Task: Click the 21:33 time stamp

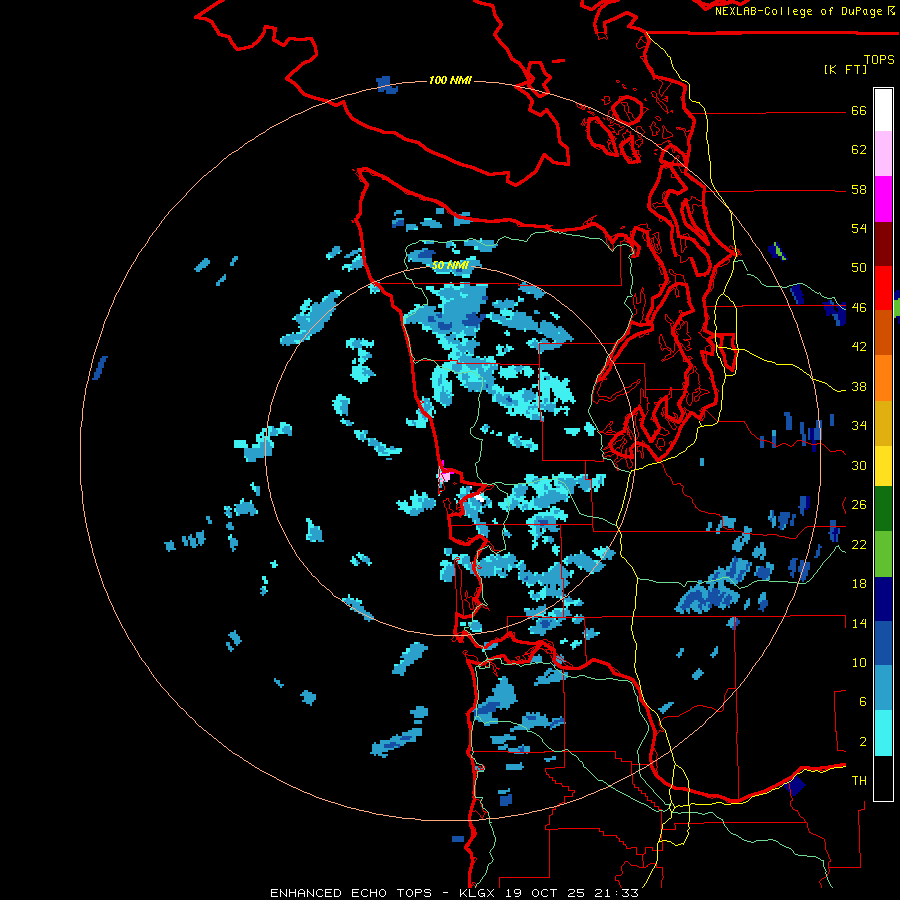Action: click(x=615, y=893)
